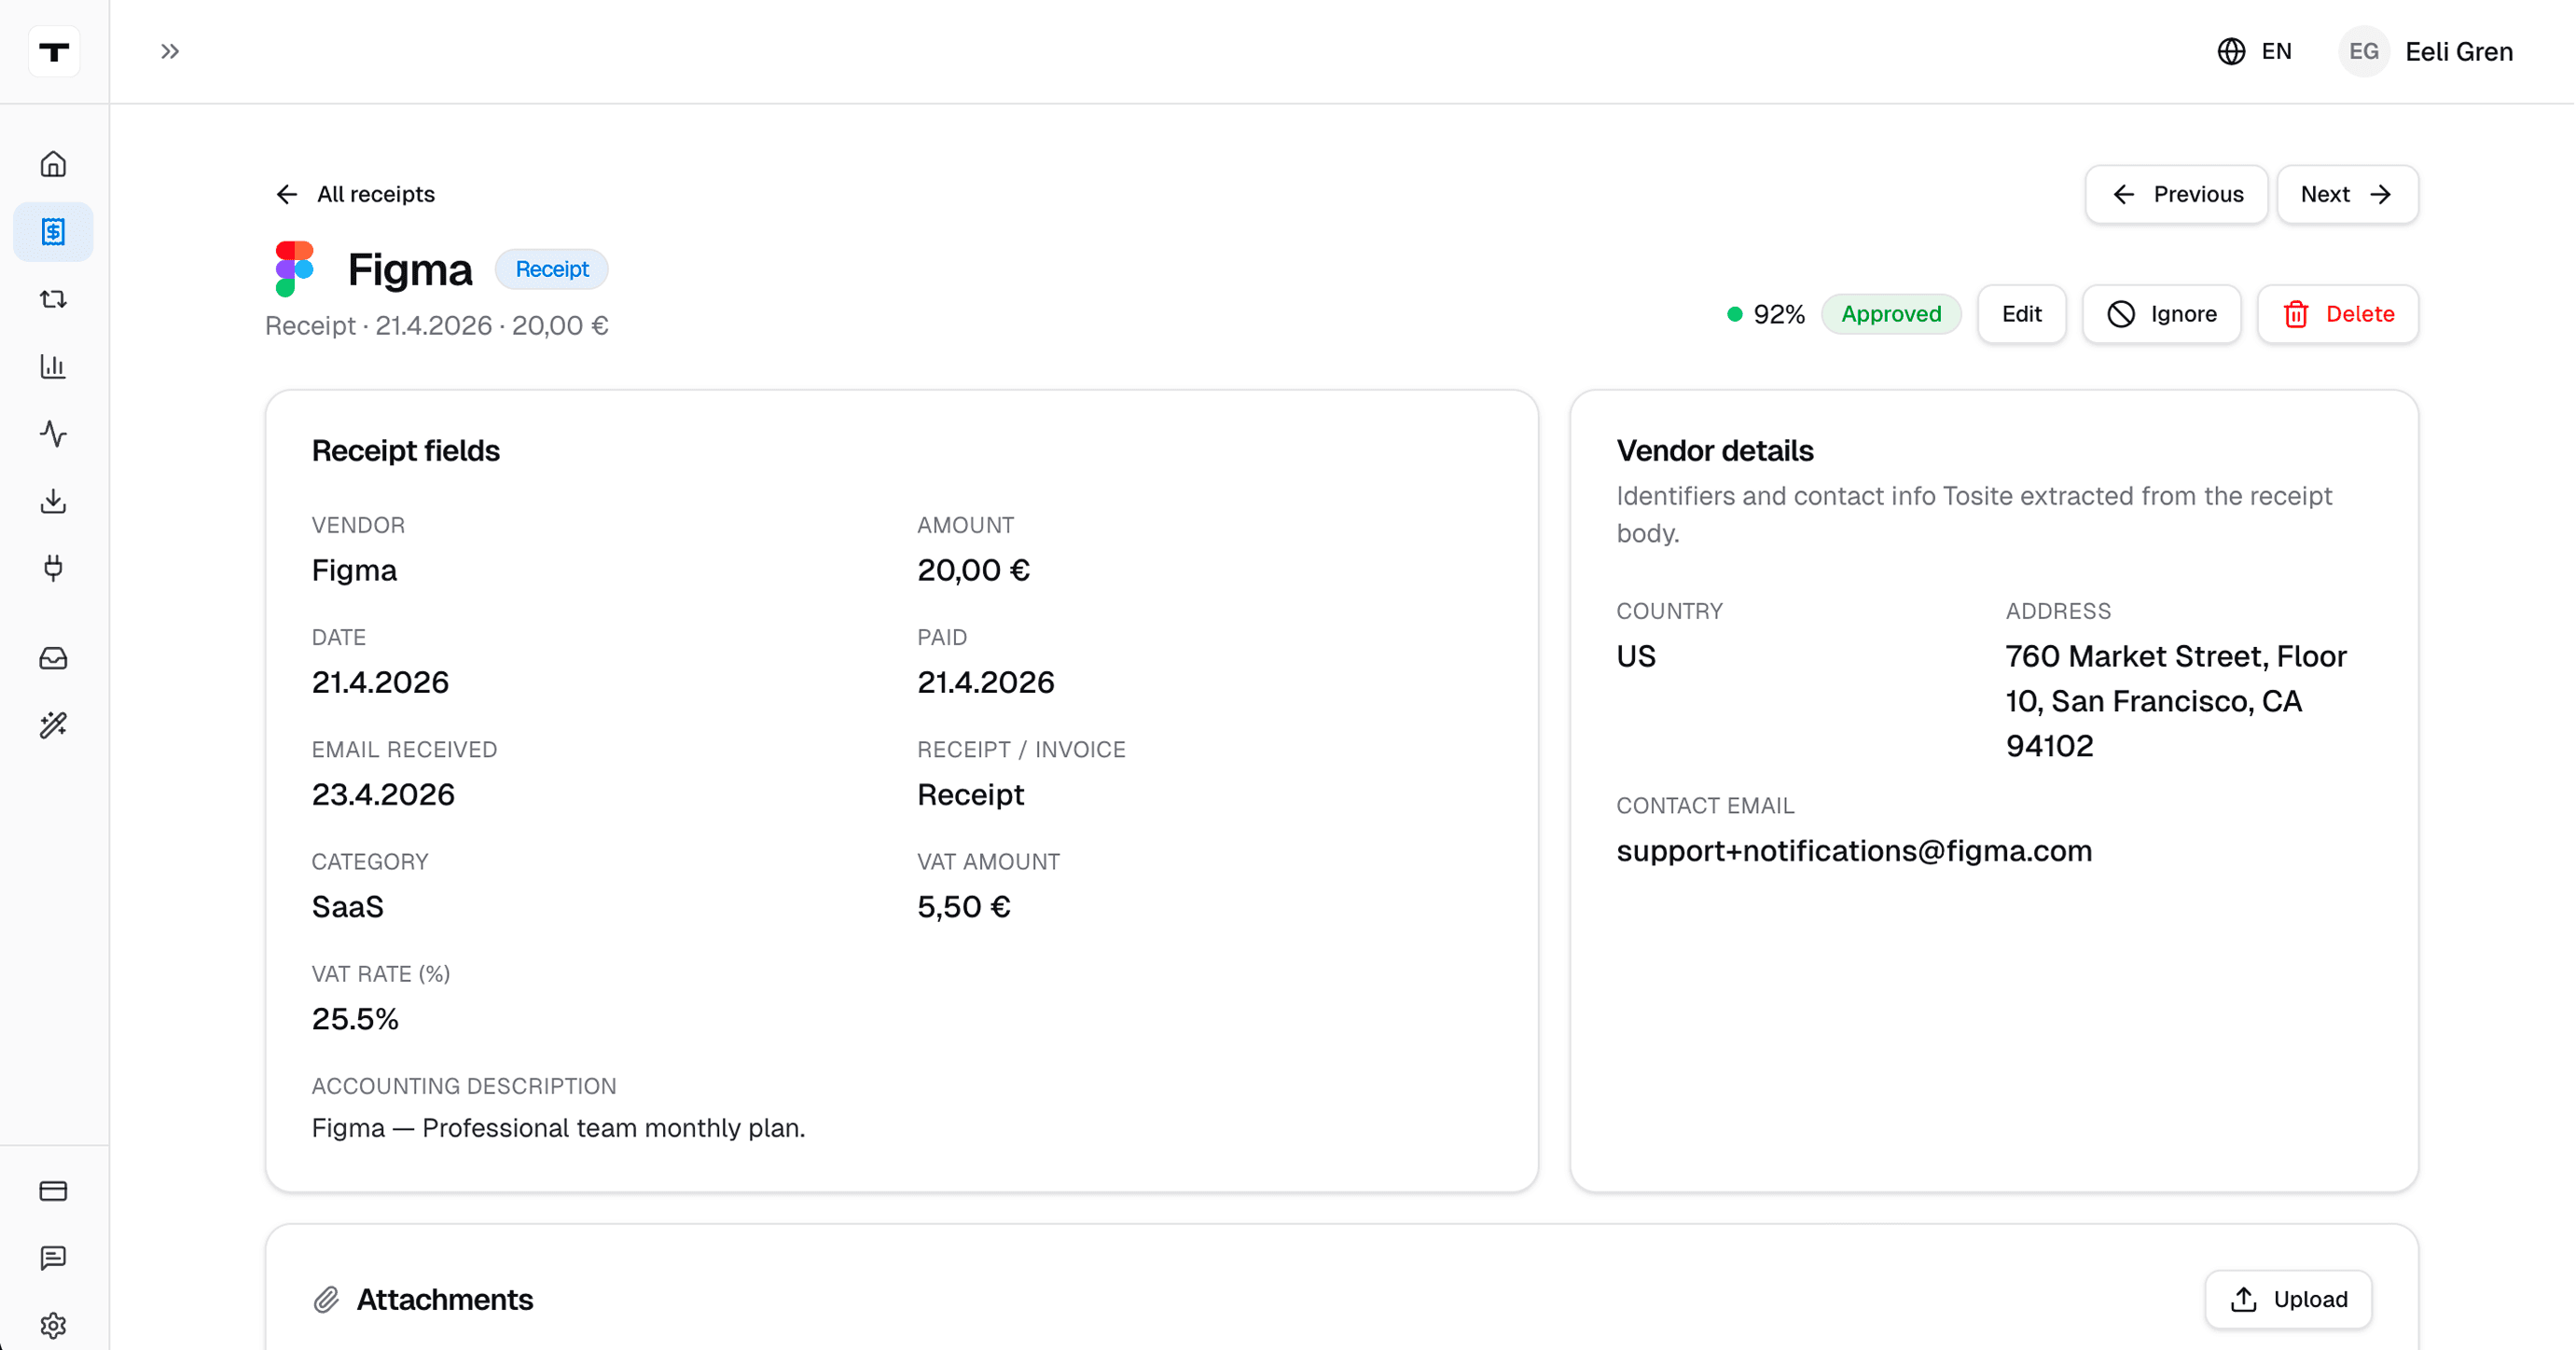
Task: Click the Ignore circle-slash icon
Action: click(2121, 314)
